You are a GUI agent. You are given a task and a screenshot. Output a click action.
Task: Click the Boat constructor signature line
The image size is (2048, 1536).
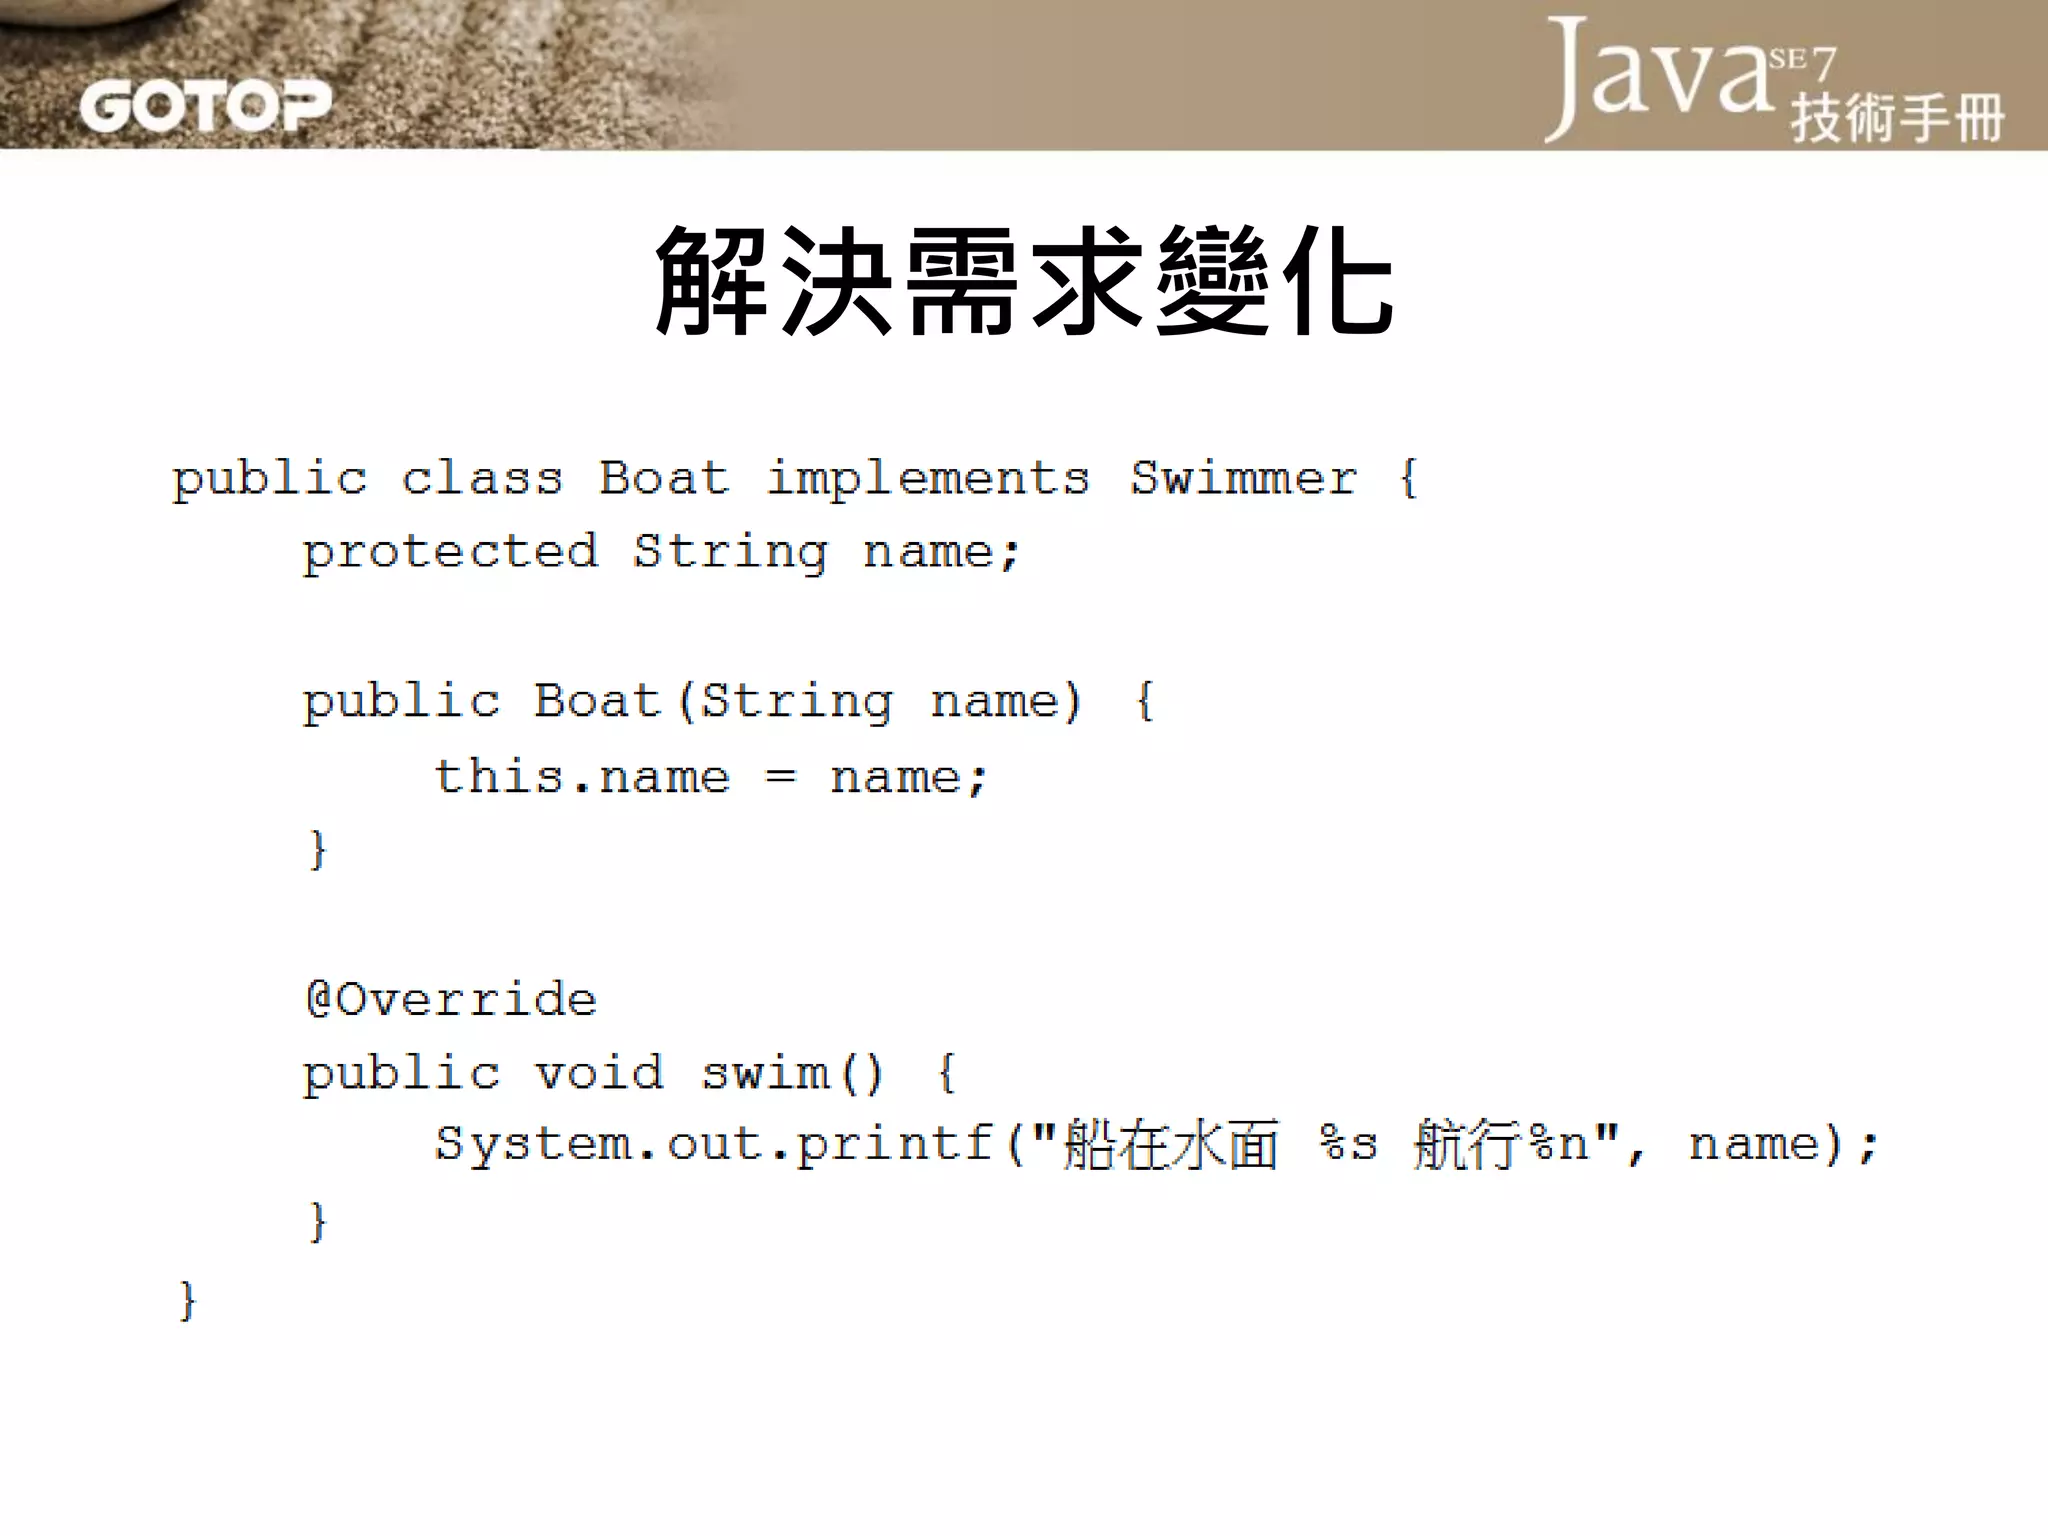pos(728,701)
